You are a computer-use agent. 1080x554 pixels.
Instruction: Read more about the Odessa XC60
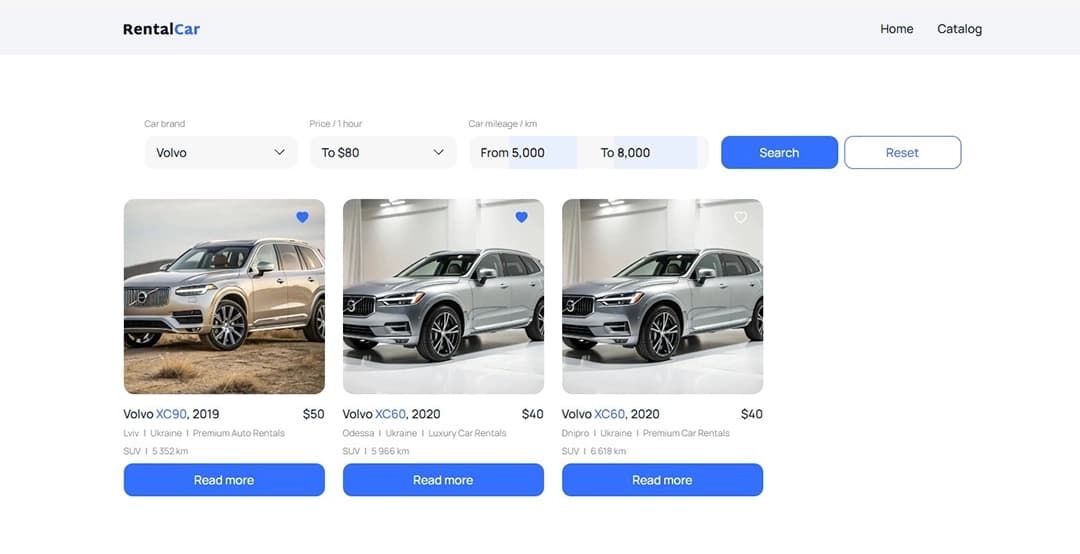pyautogui.click(x=443, y=480)
